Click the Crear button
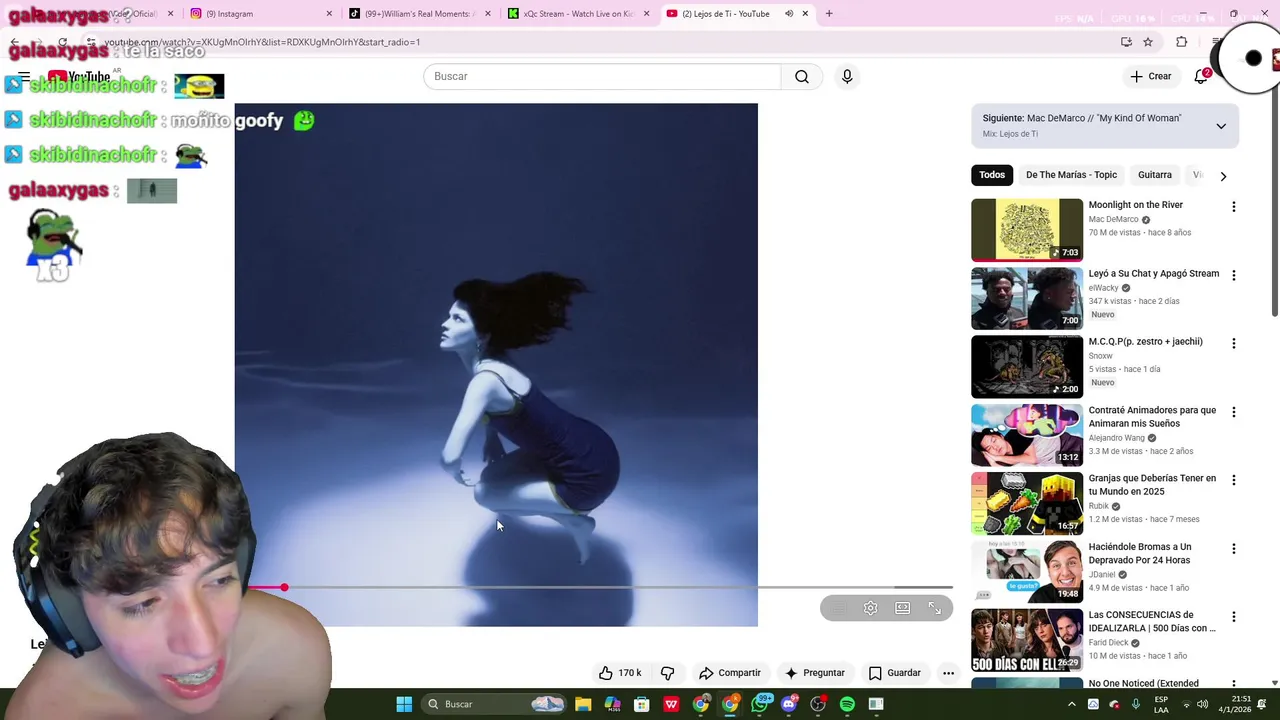Image resolution: width=1280 pixels, height=720 pixels. tap(1150, 76)
